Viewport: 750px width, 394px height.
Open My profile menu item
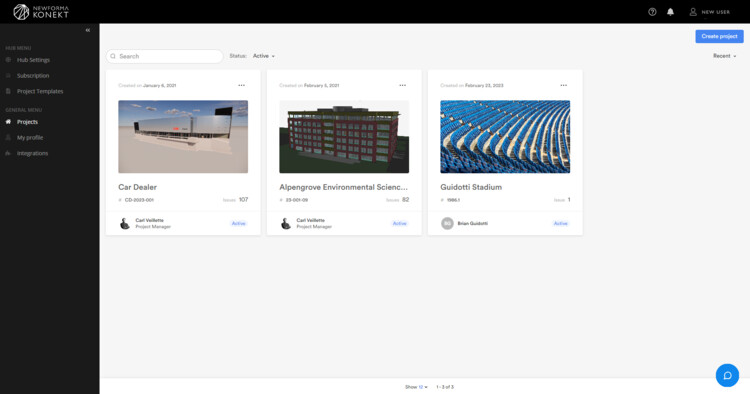point(30,138)
